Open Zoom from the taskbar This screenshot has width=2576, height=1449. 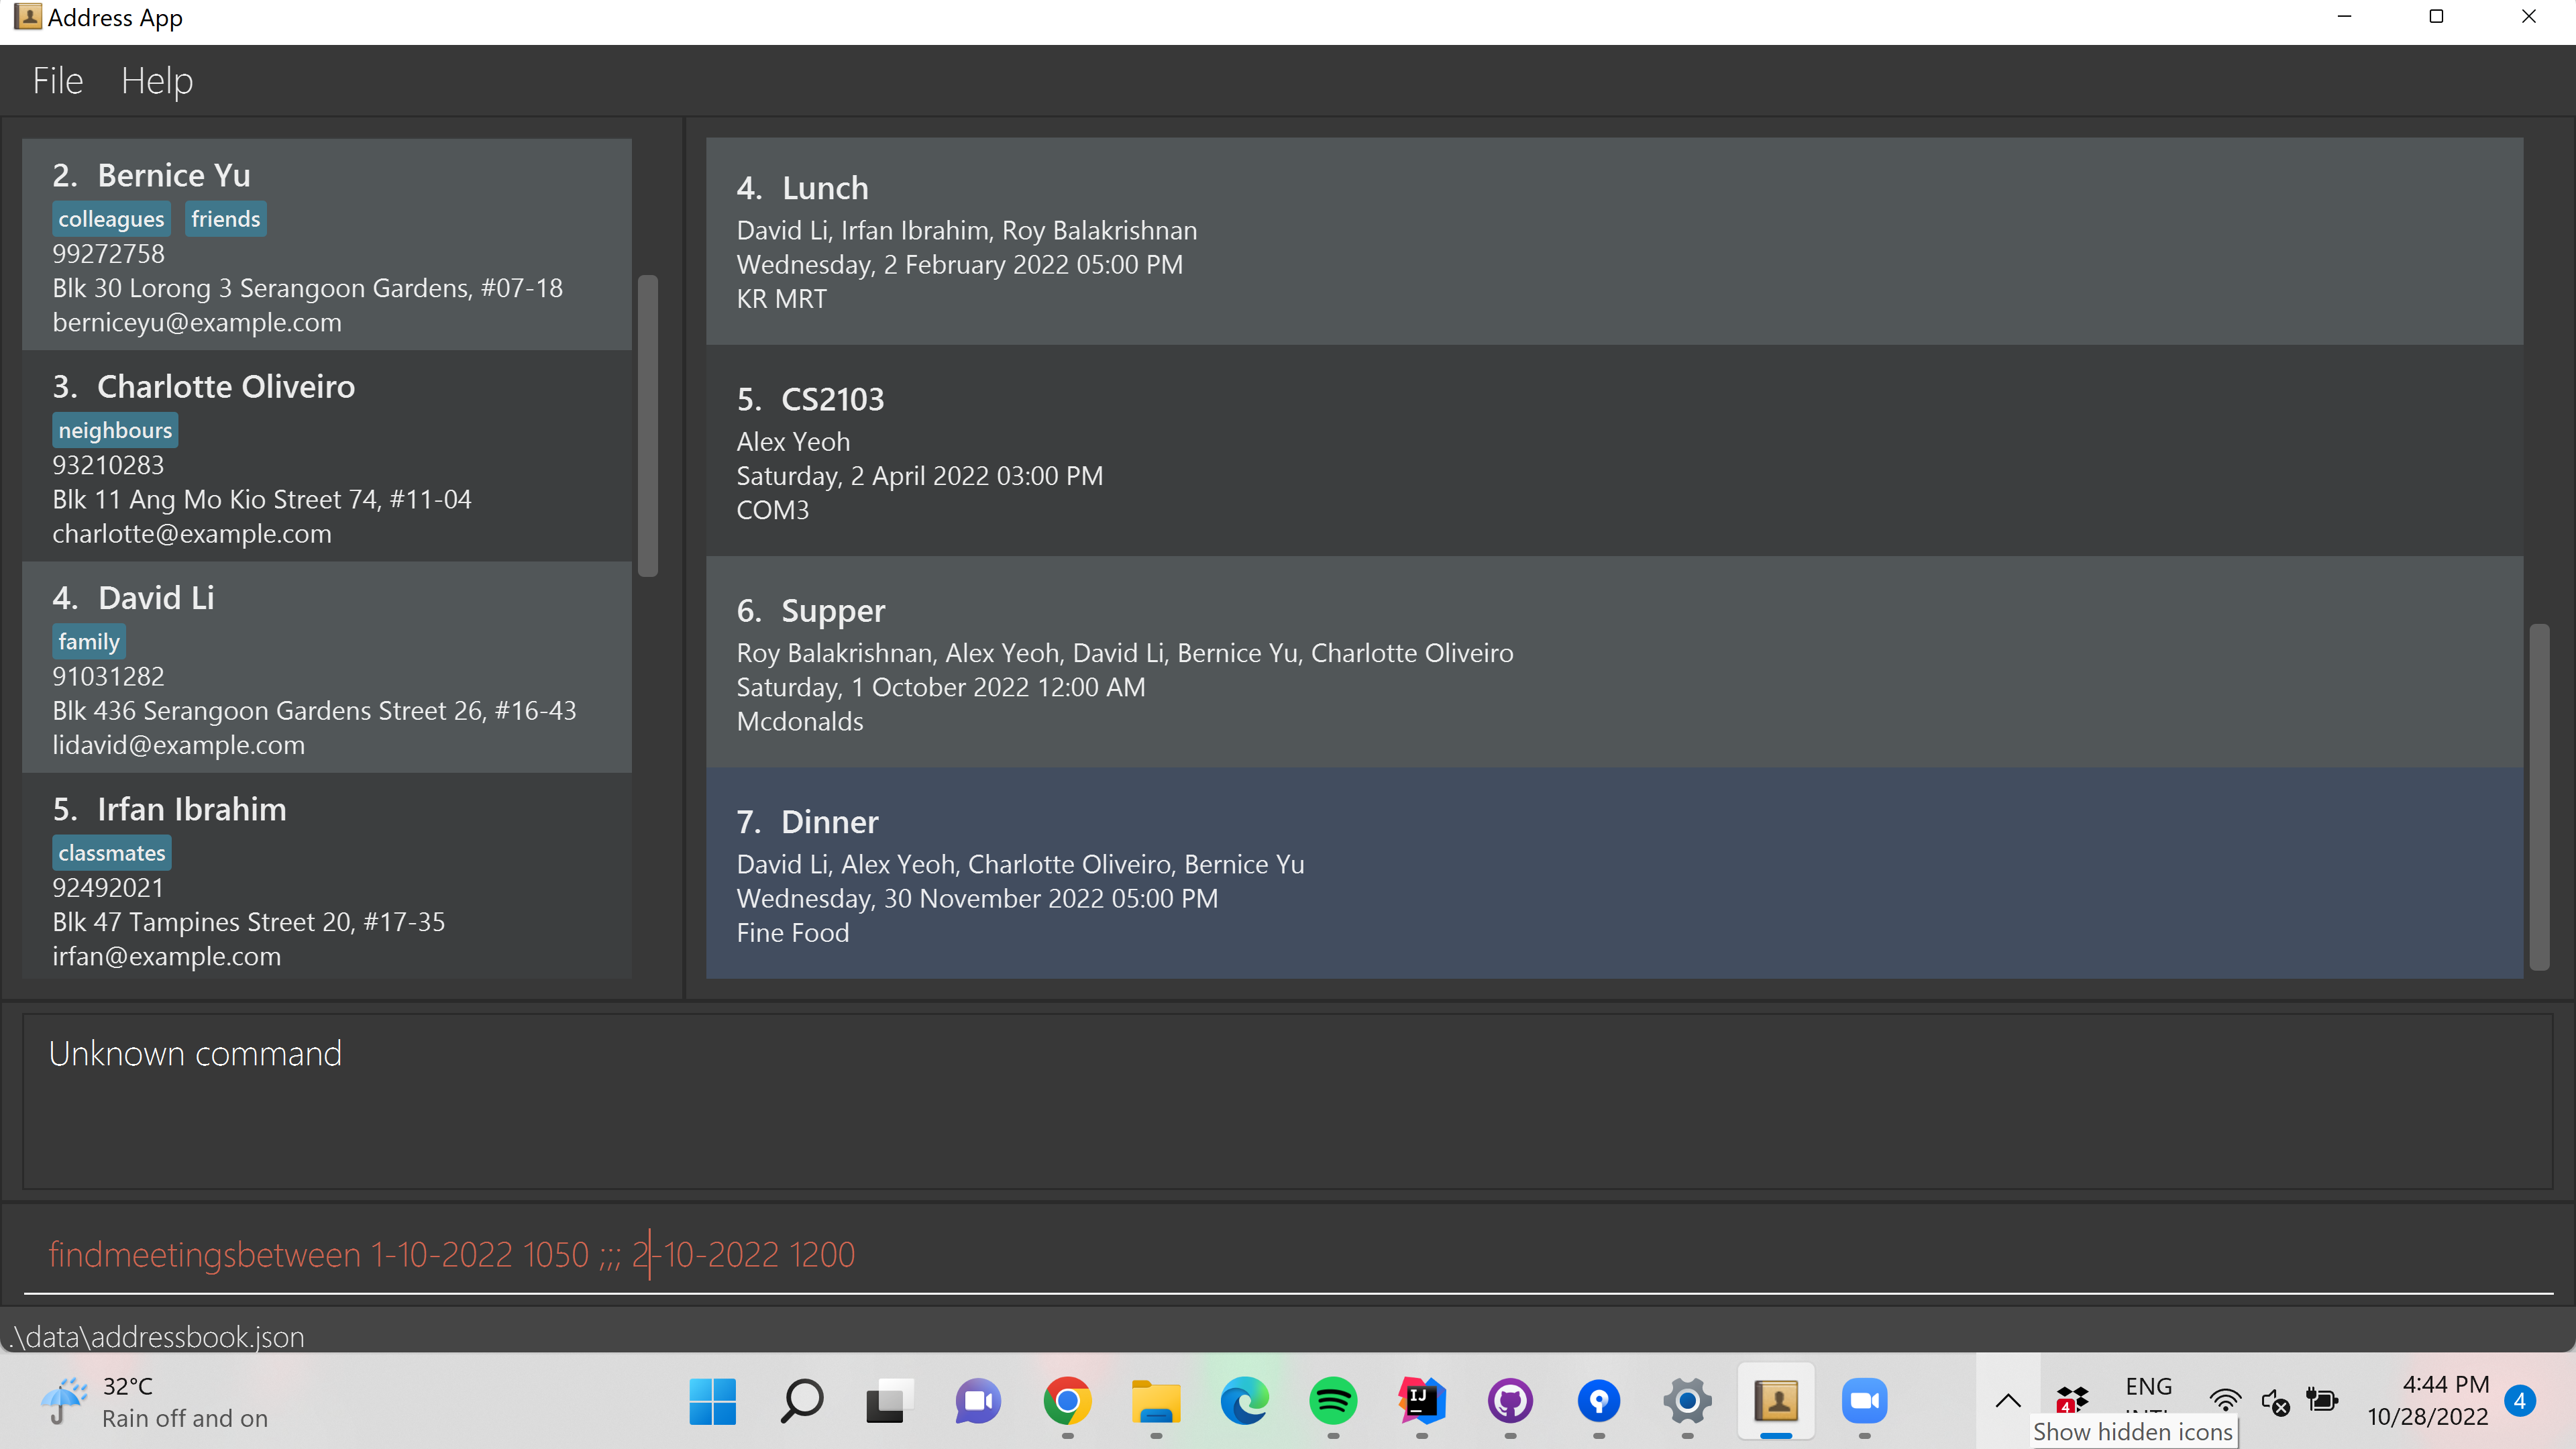(1864, 1401)
